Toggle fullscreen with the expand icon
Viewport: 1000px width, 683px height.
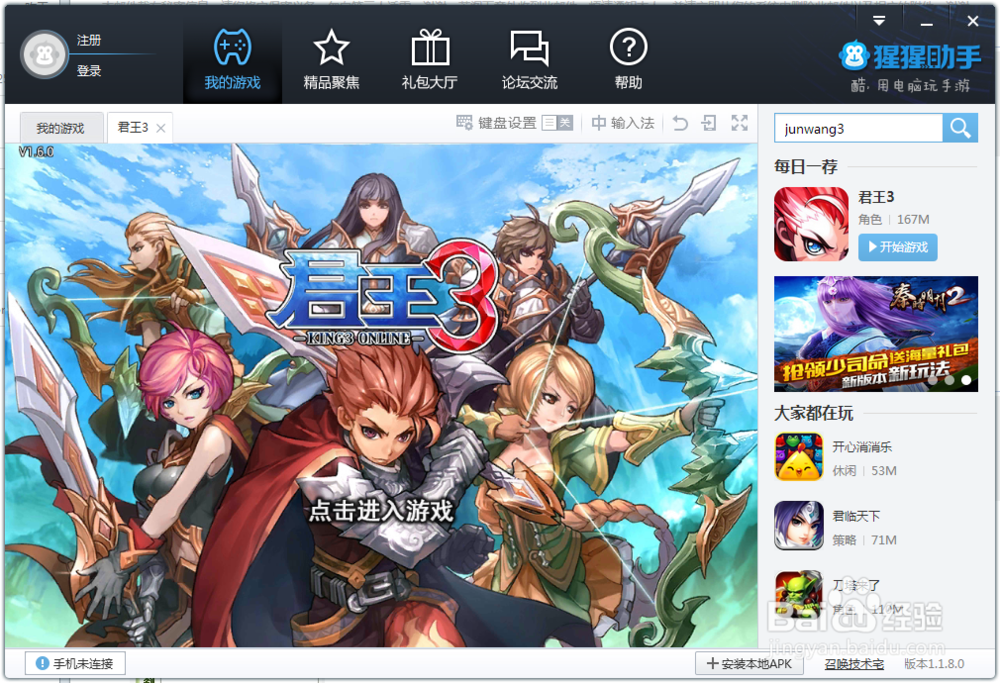point(739,122)
